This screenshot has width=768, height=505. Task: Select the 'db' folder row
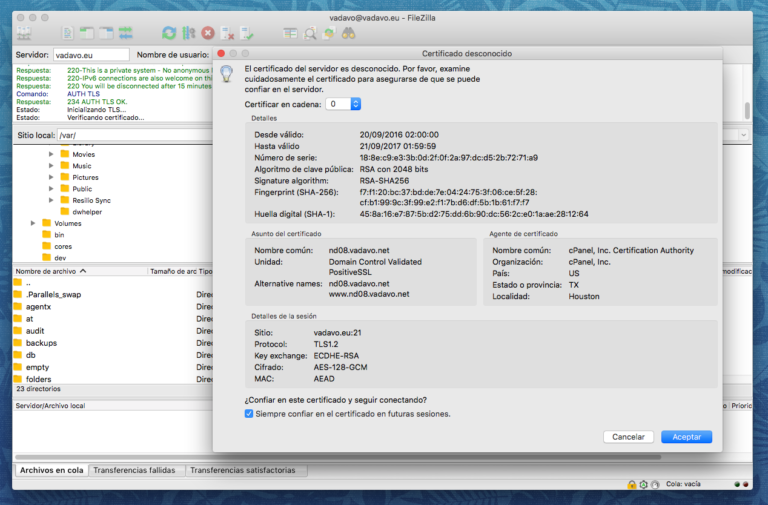pos(113,355)
